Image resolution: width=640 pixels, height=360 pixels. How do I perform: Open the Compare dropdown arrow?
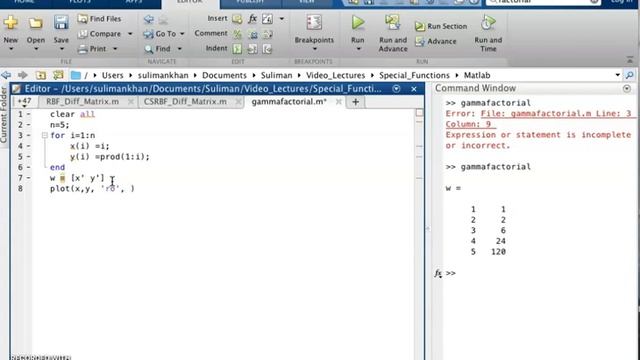pyautogui.click(x=130, y=34)
